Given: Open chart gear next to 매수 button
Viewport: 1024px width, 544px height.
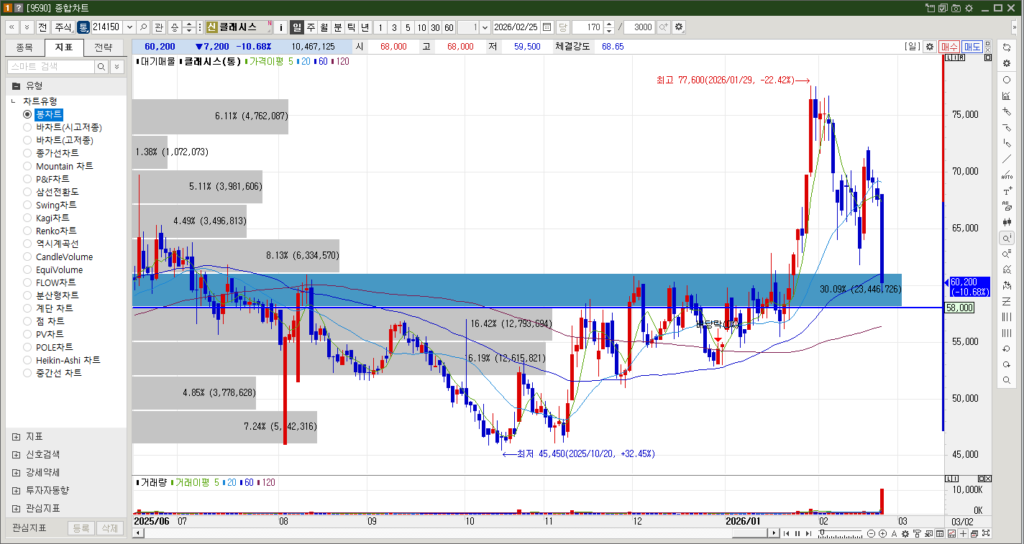Looking at the screenshot, I should [929, 47].
